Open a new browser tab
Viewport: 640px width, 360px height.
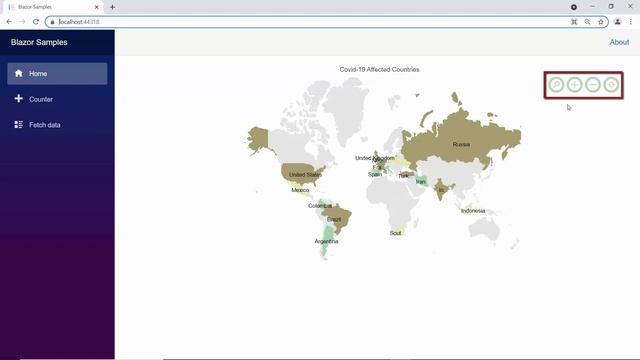[x=112, y=7]
